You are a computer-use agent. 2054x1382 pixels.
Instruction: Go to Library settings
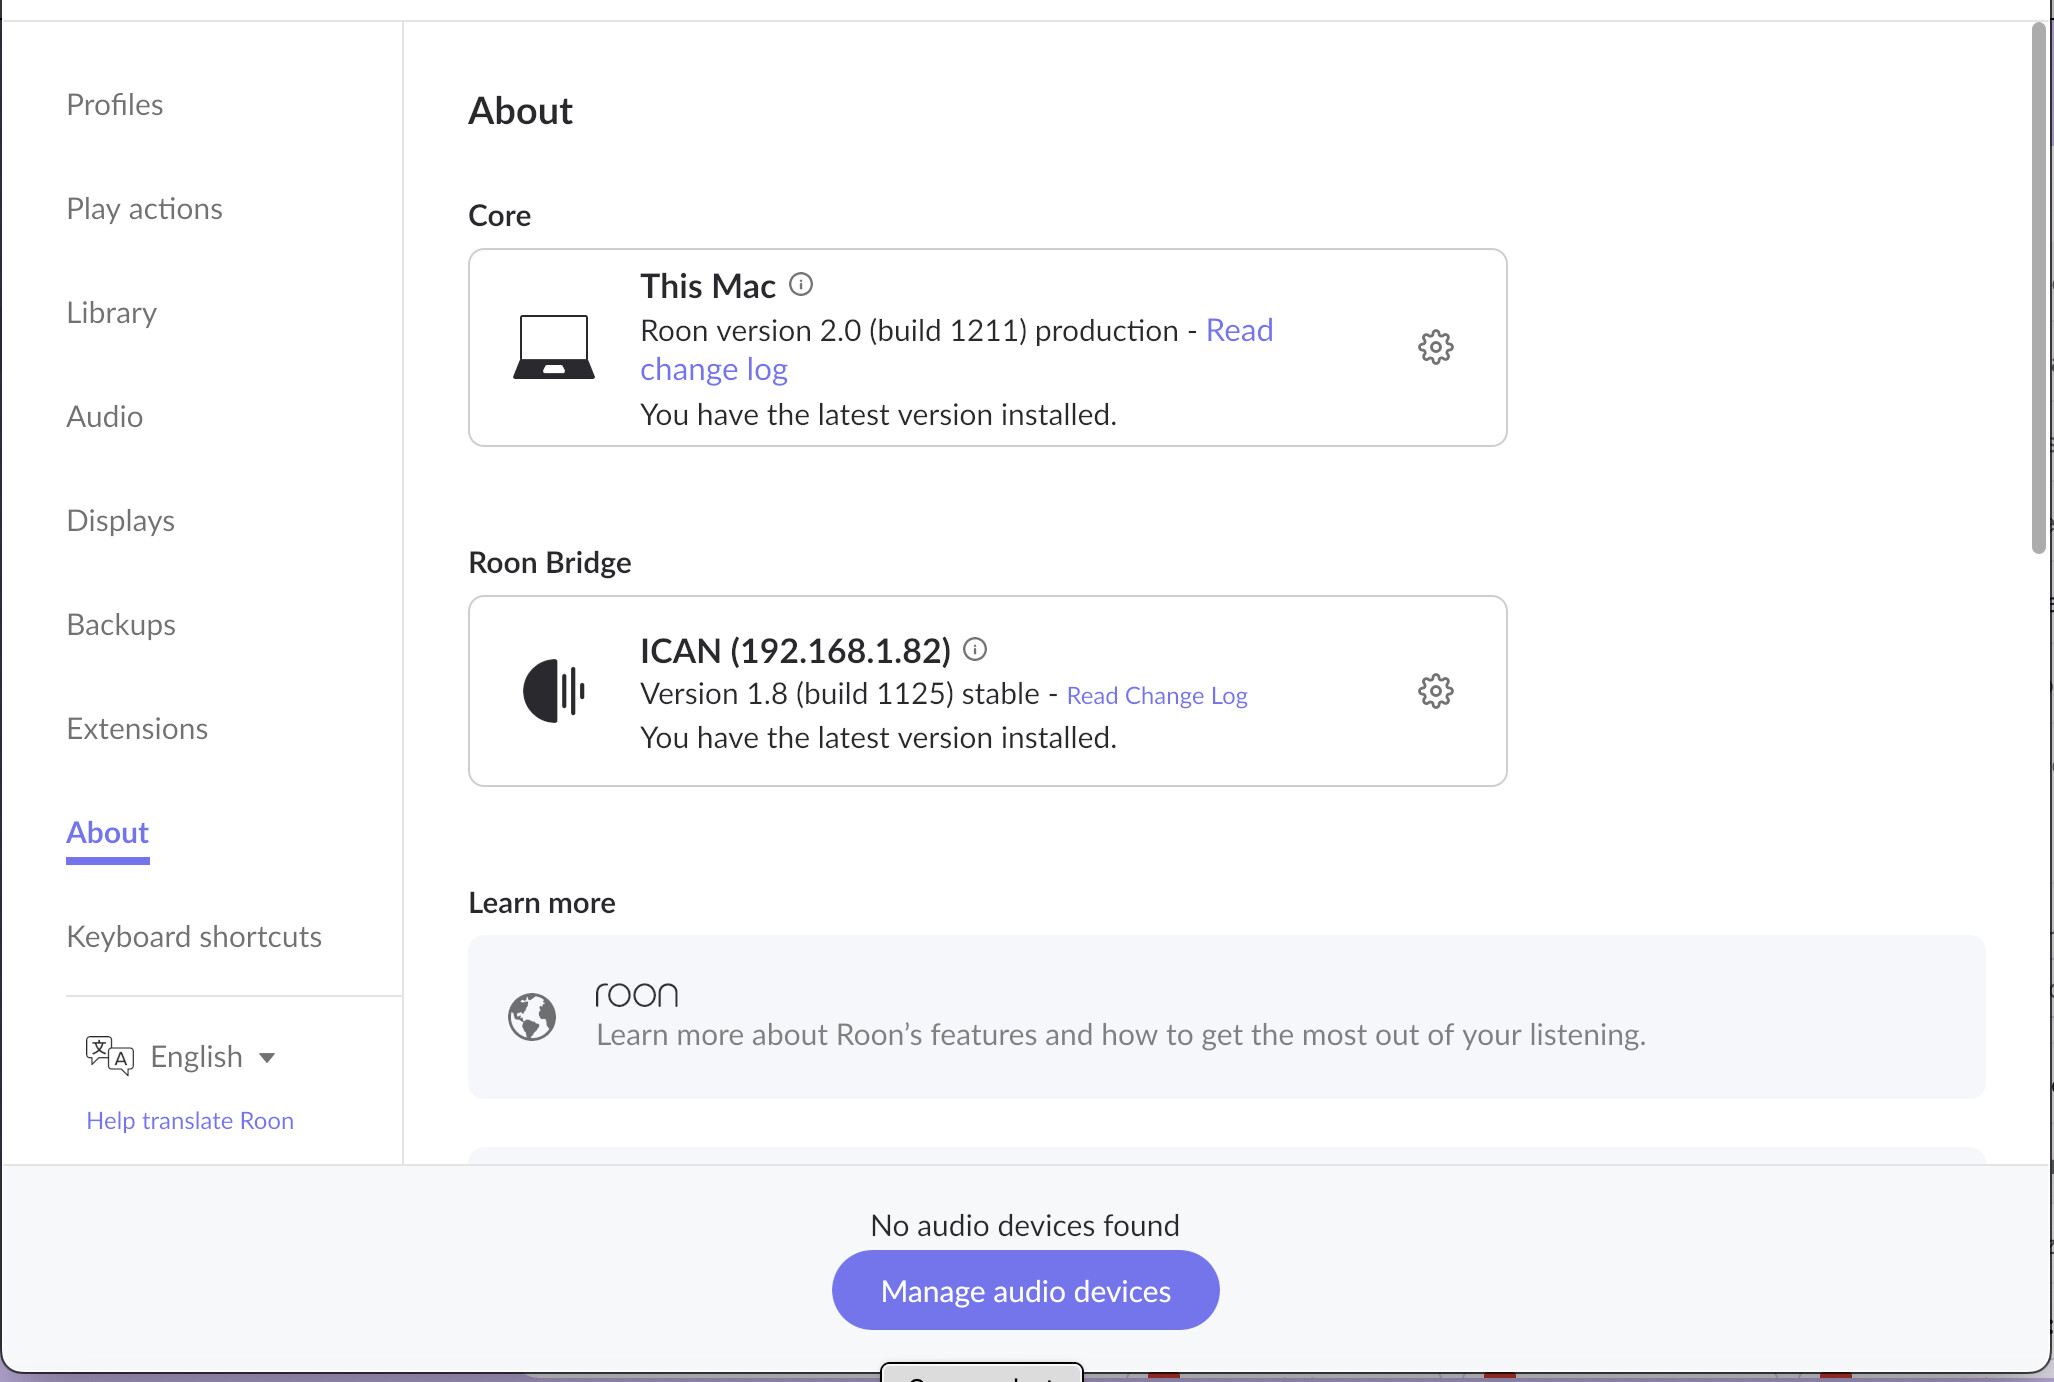pos(112,313)
